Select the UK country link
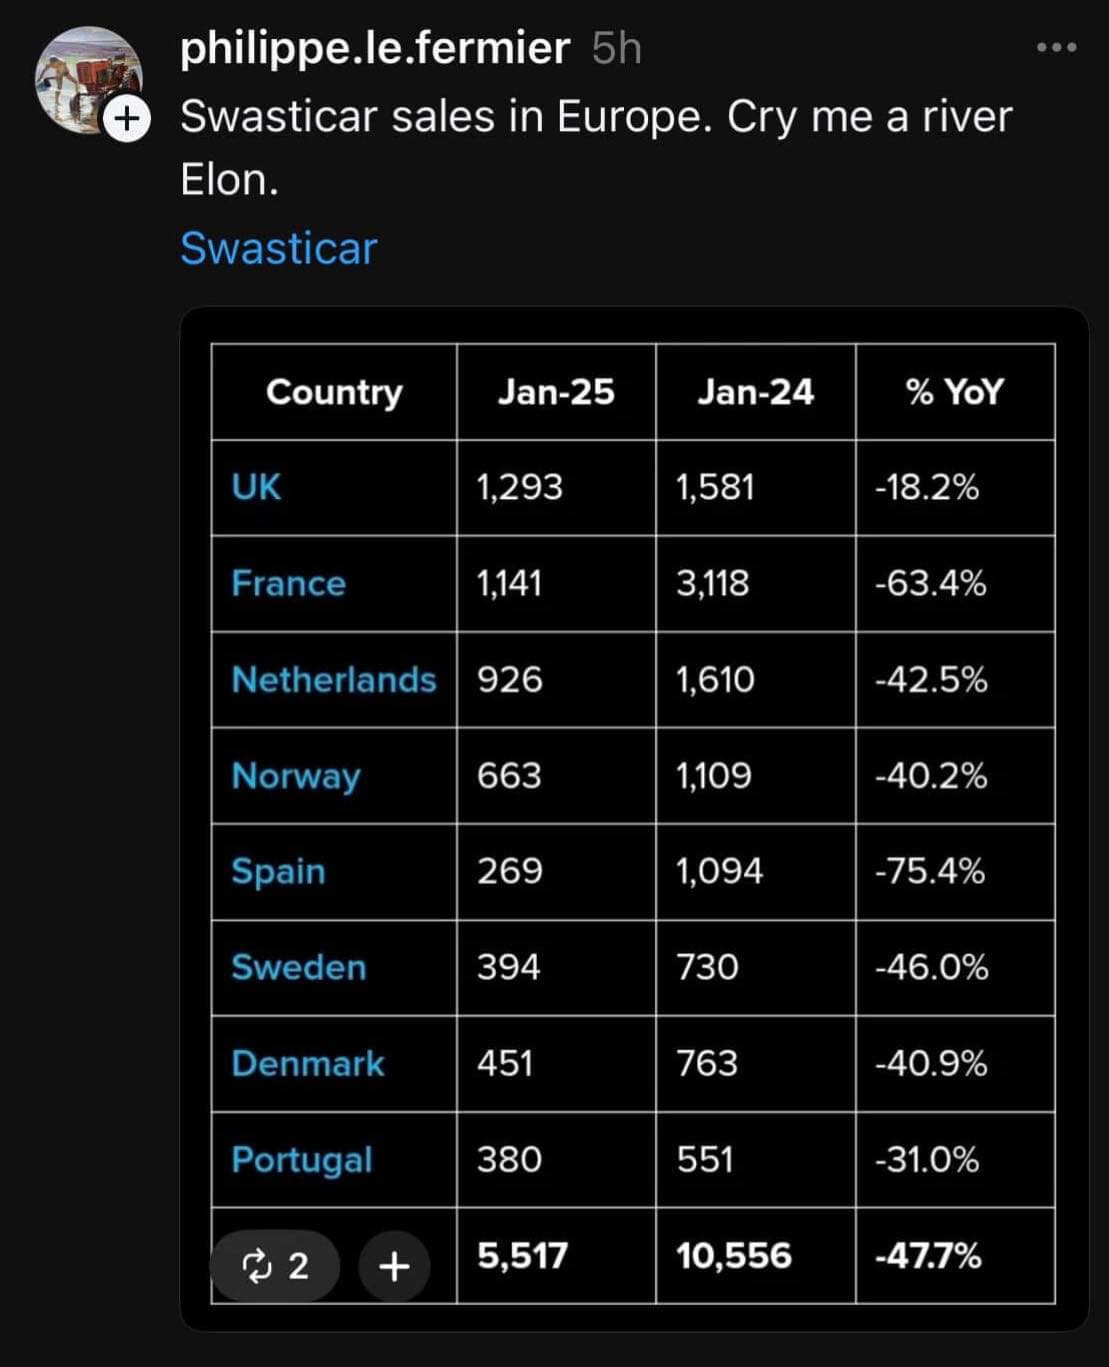Viewport: 1109px width, 1367px height. click(256, 487)
